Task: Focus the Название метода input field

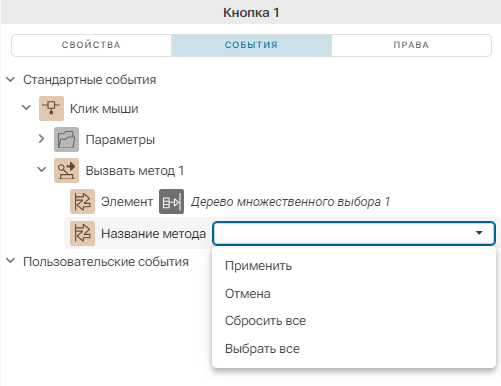Action: tap(354, 233)
